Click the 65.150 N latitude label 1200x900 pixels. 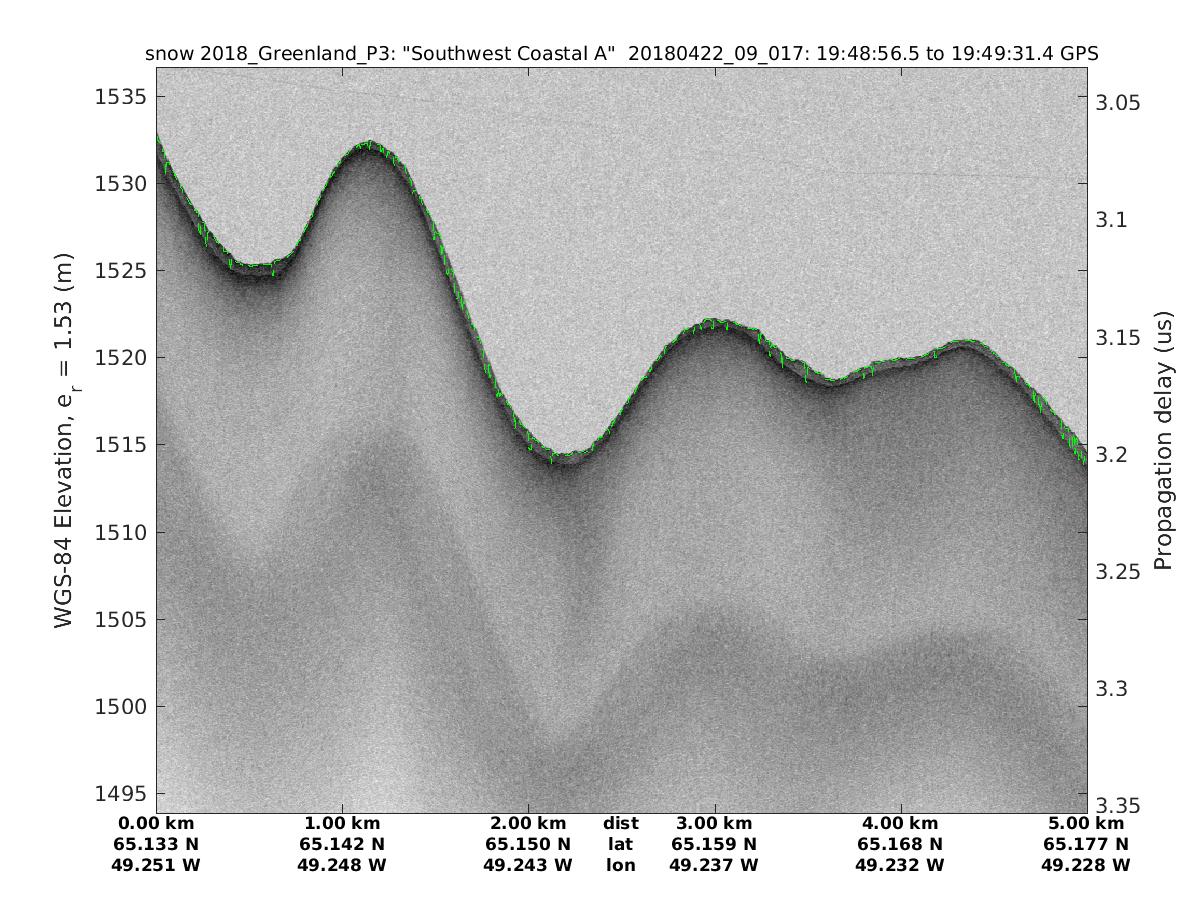point(528,844)
